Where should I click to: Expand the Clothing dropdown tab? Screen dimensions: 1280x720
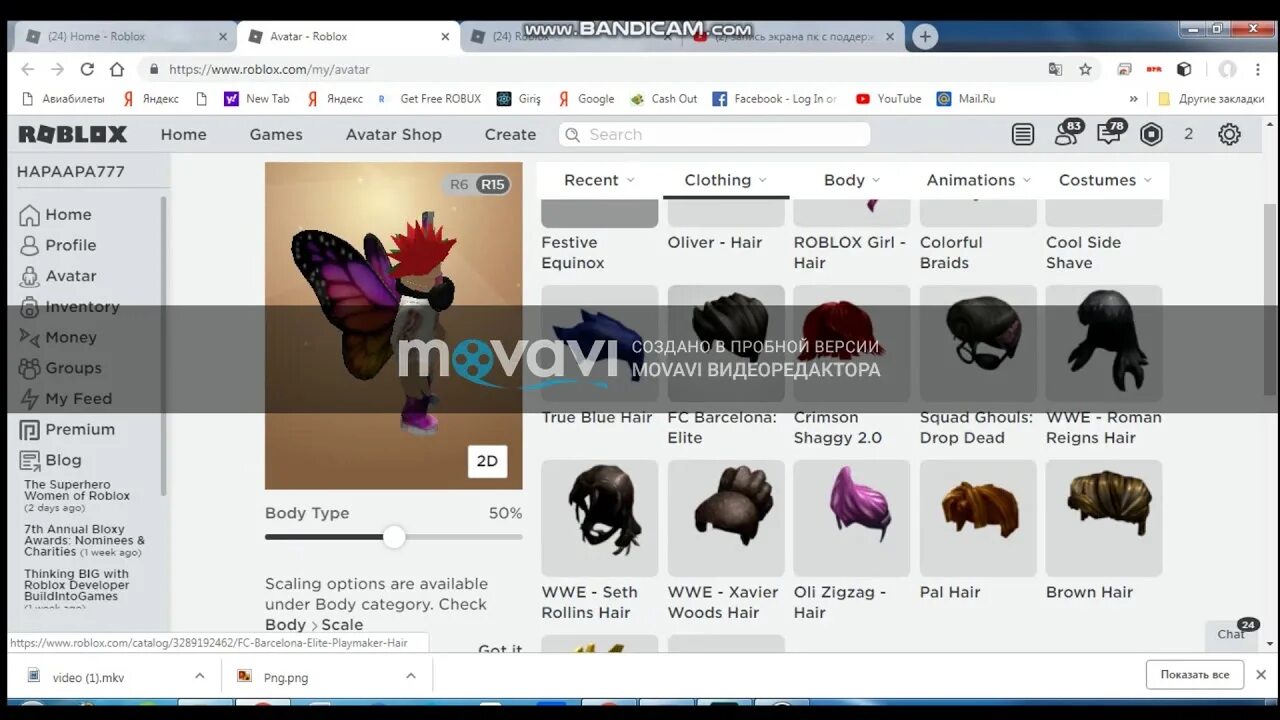(726, 180)
